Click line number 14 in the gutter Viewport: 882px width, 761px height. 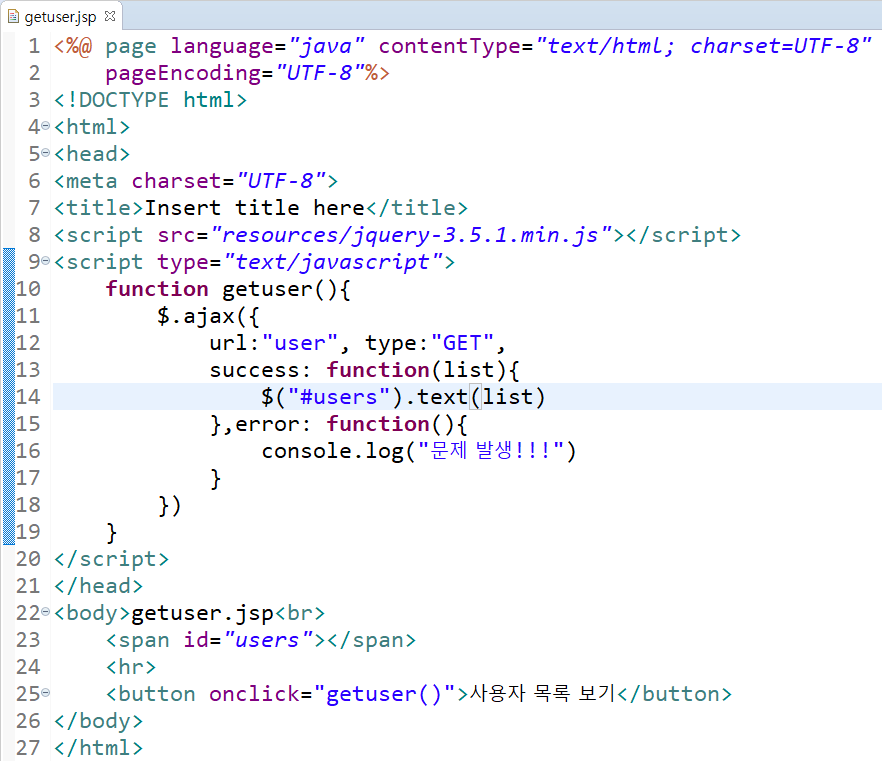pyautogui.click(x=28, y=397)
